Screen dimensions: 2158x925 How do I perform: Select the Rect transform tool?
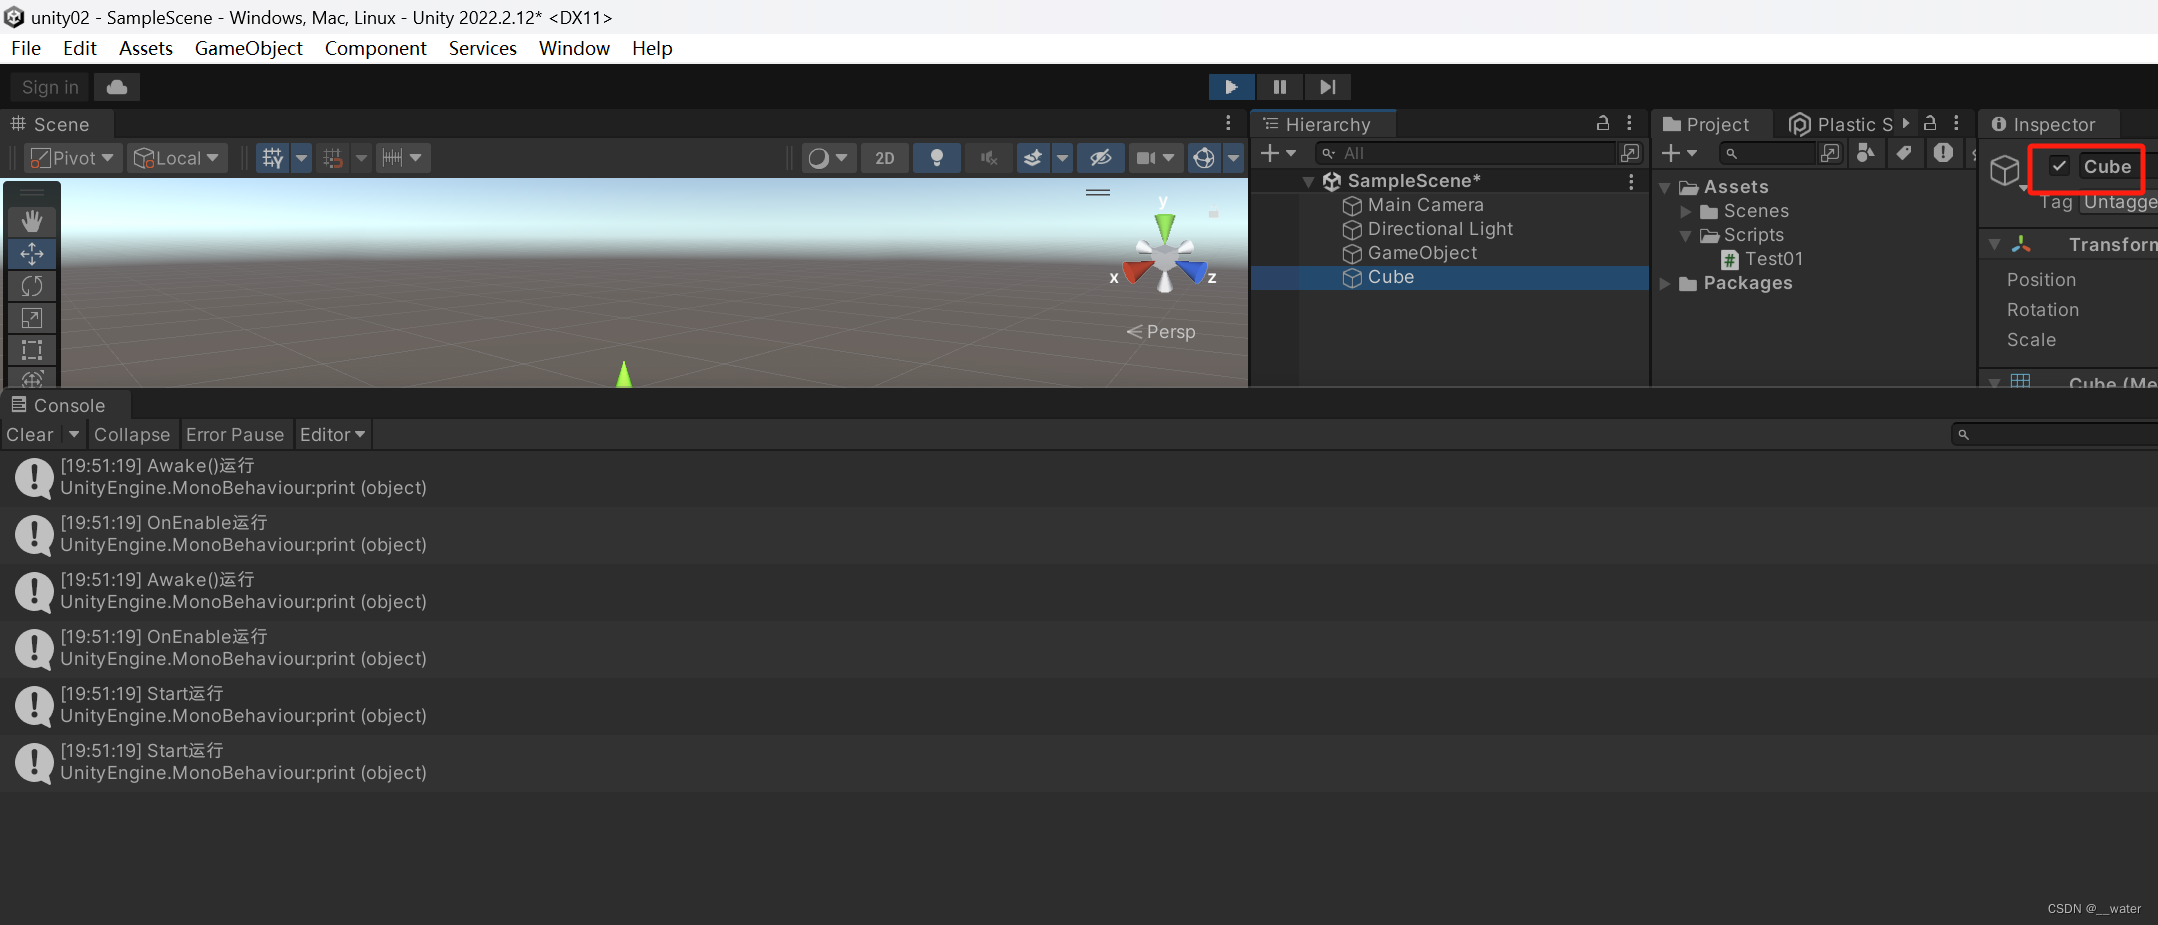point(32,349)
